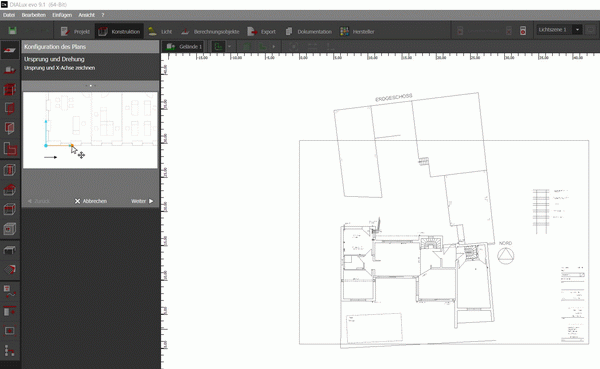The height and width of the screenshot is (369, 600).
Task: Select the roof tool with red gable
Action: (10, 189)
